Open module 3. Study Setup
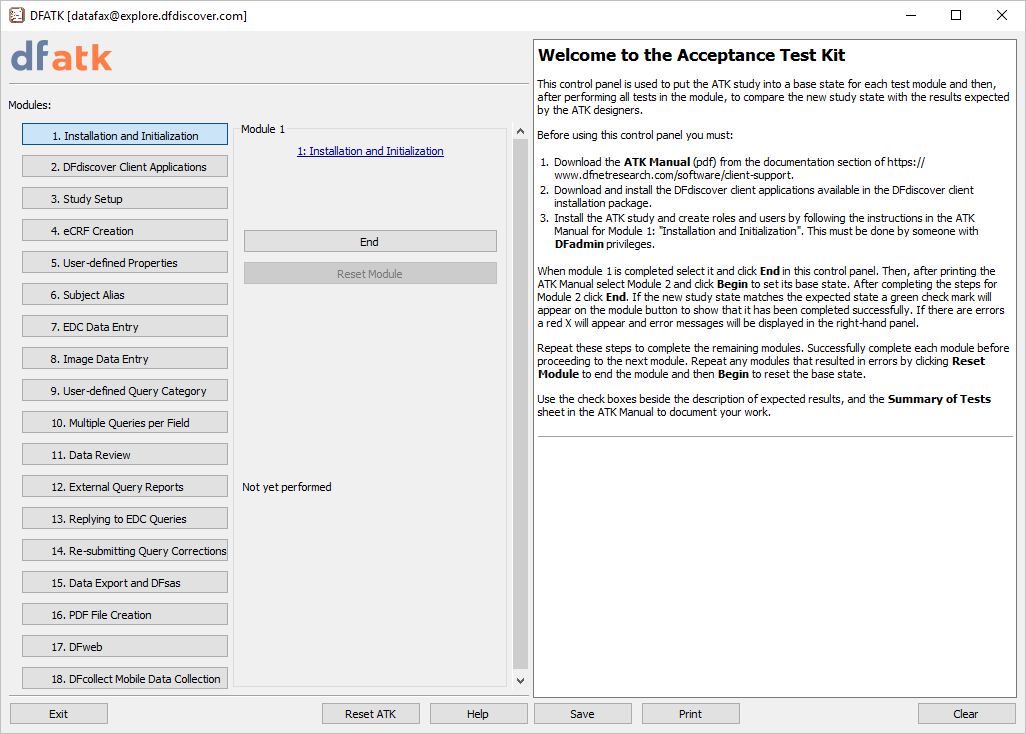 [125, 199]
